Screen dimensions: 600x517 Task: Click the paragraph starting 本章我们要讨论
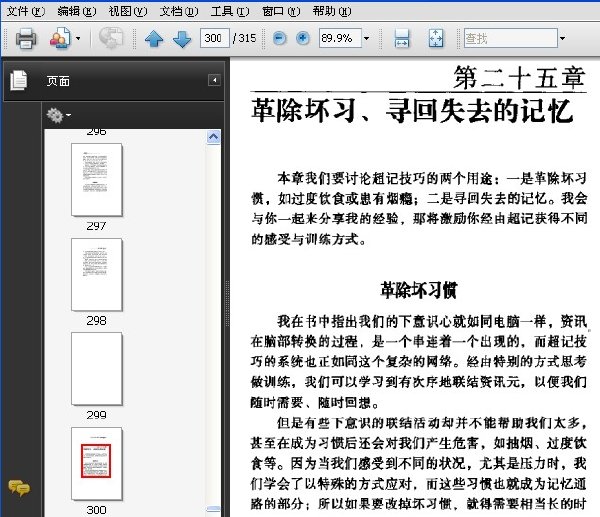(419, 209)
